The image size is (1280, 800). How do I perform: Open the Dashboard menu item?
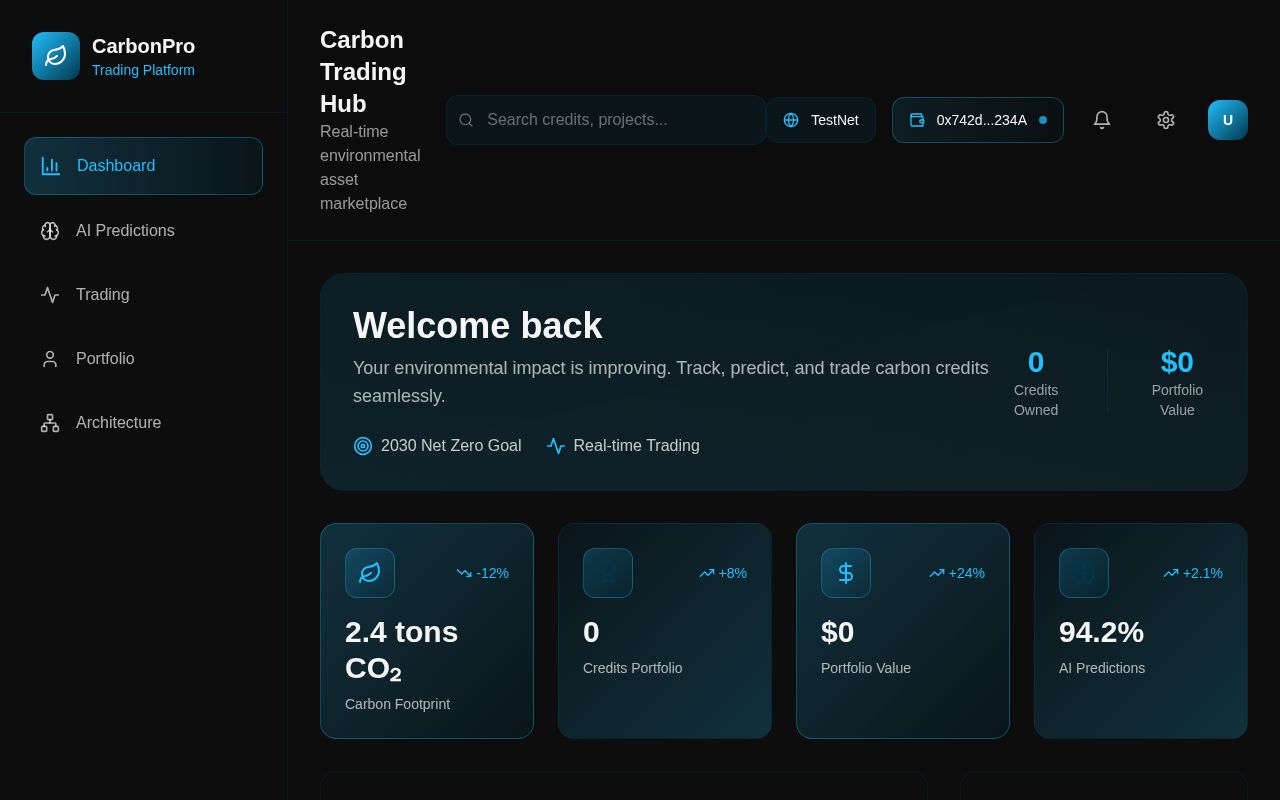(x=143, y=166)
